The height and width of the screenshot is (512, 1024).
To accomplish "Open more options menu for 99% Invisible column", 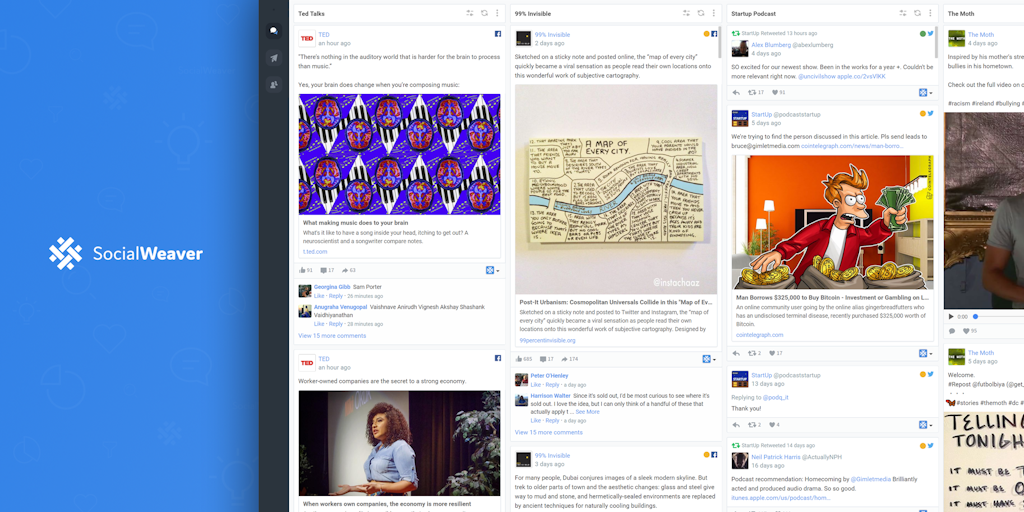I will 714,13.
